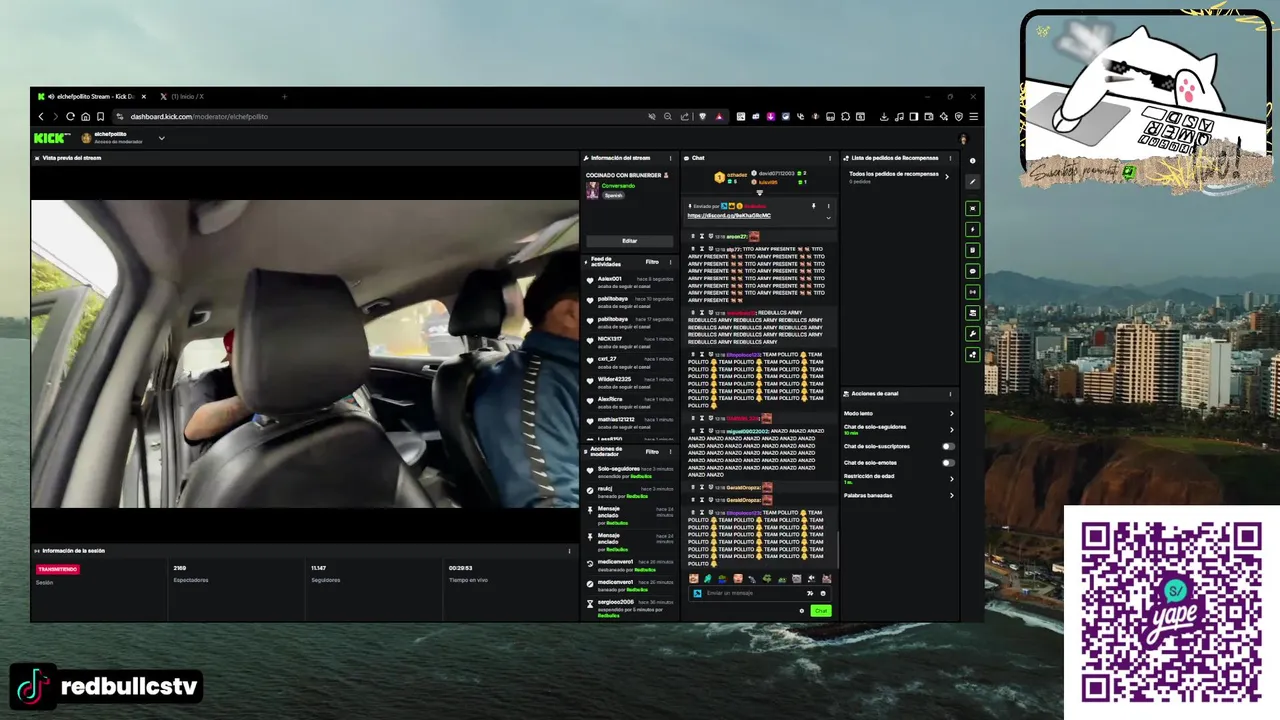Viewport: 1280px width, 720px height.
Task: Open the browser hamburger menu
Action: [x=973, y=117]
